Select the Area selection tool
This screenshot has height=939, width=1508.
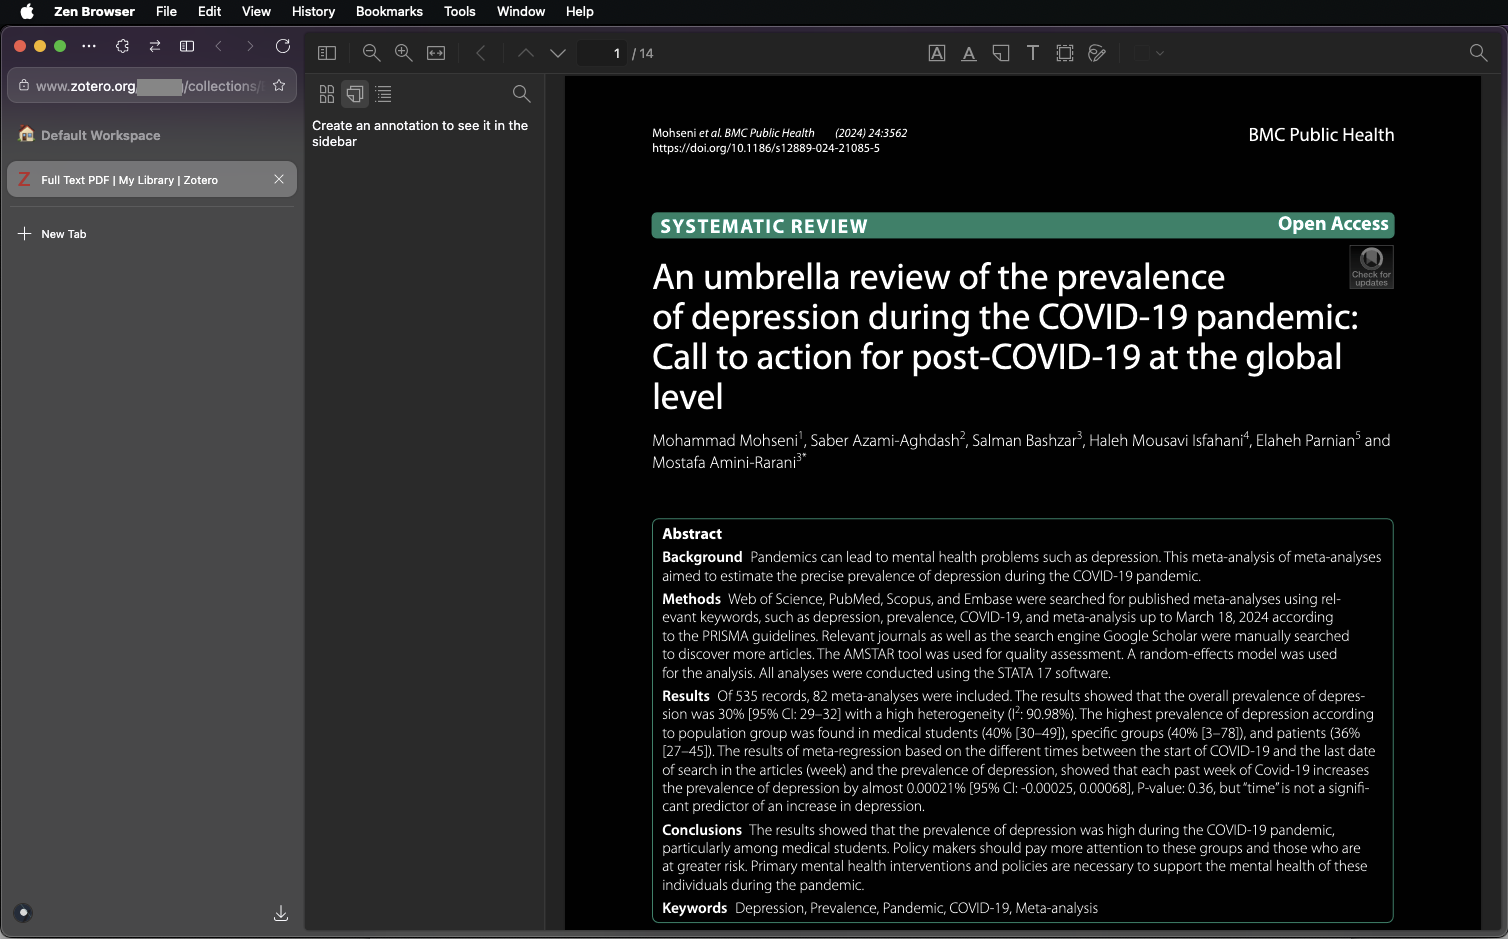[x=1065, y=53]
